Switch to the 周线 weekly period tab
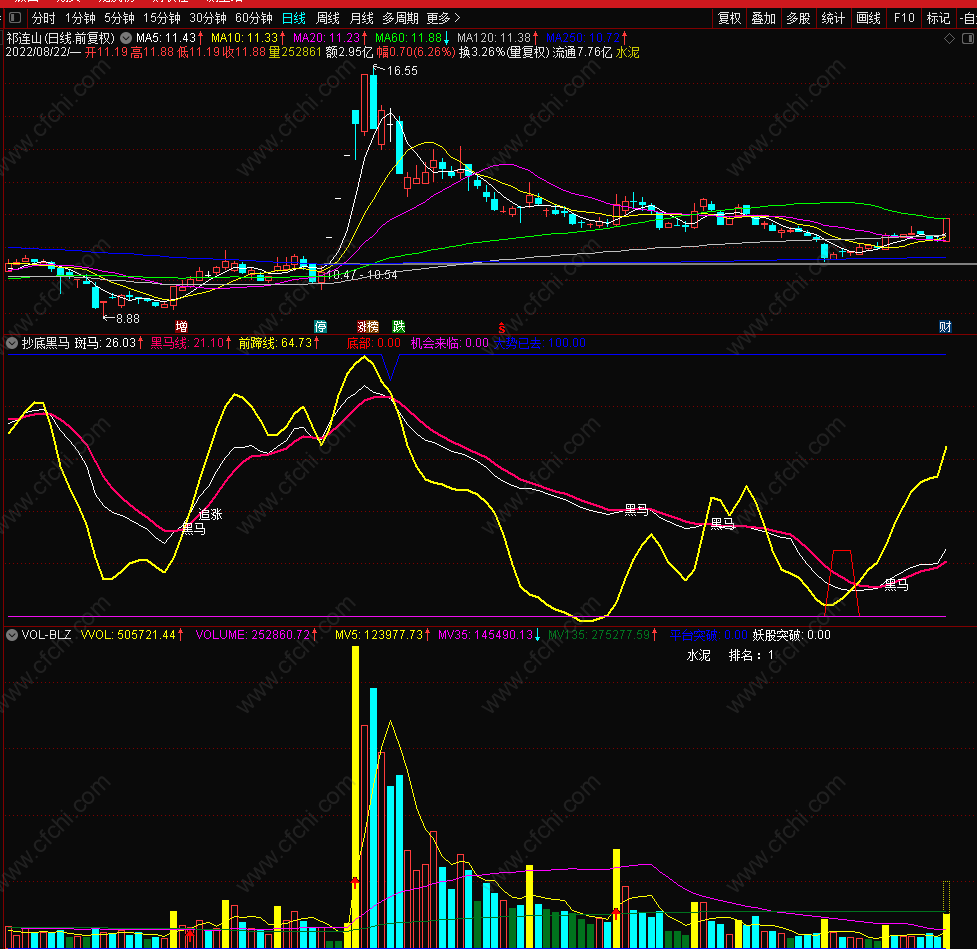 pos(328,18)
